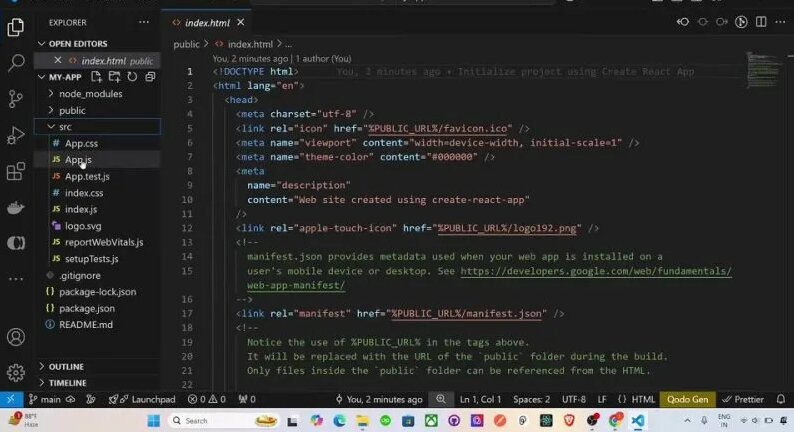Image resolution: width=794 pixels, height=432 pixels.
Task: Open the Qodo Gen sidebar icon
Action: (16, 243)
